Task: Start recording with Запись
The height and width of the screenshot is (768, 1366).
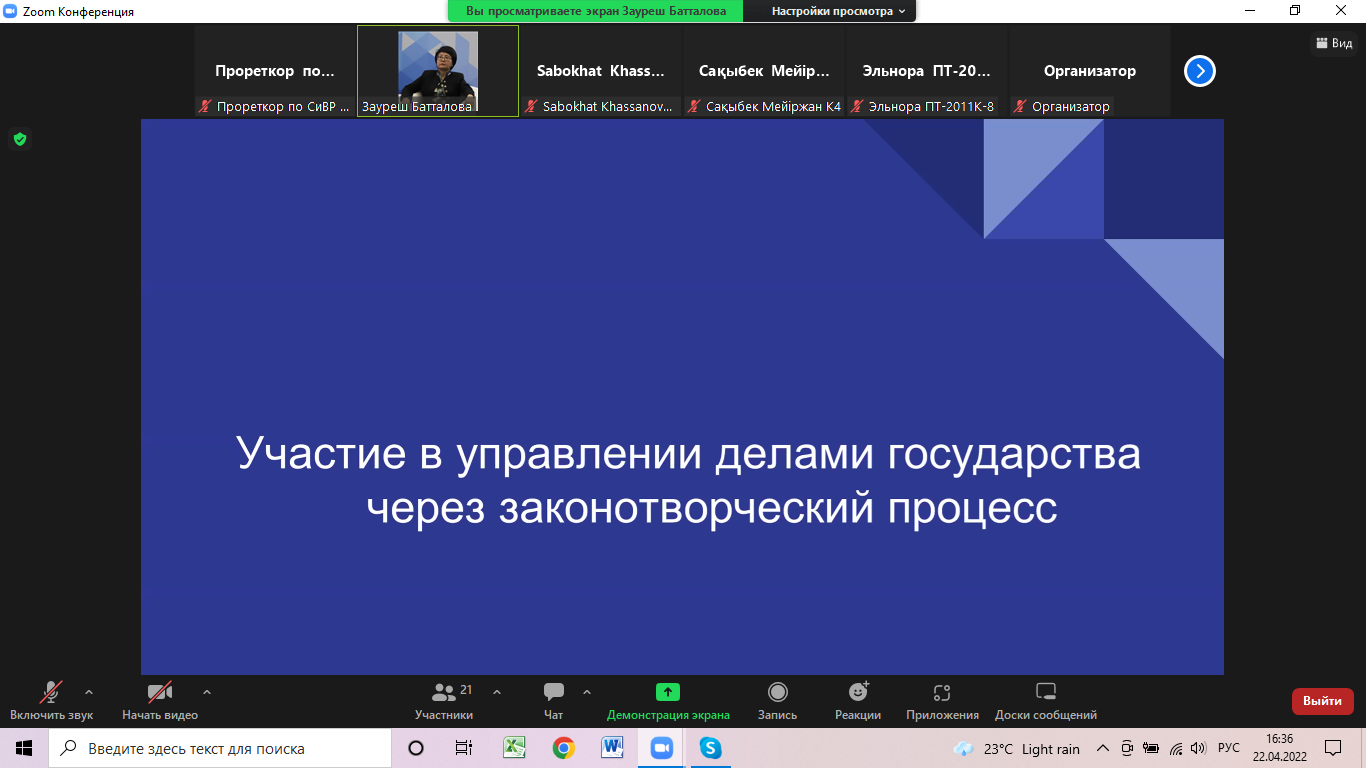Action: (x=777, y=701)
